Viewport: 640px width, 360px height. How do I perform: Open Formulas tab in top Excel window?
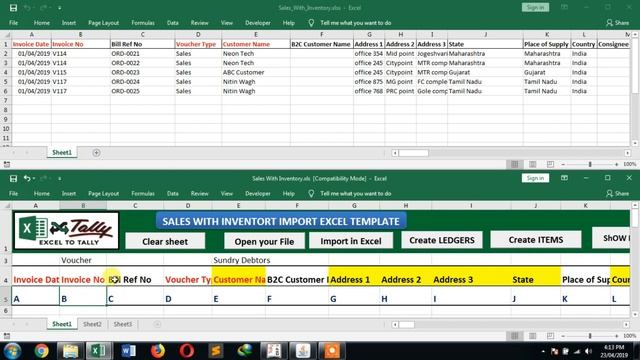click(143, 23)
